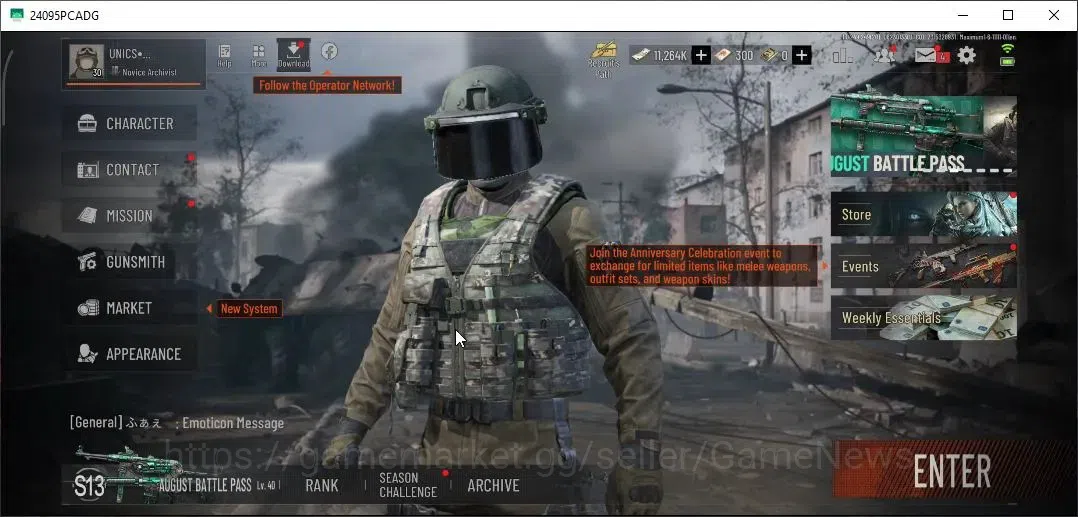Add cash with first plus button
This screenshot has height=517, width=1078.
[x=701, y=56]
